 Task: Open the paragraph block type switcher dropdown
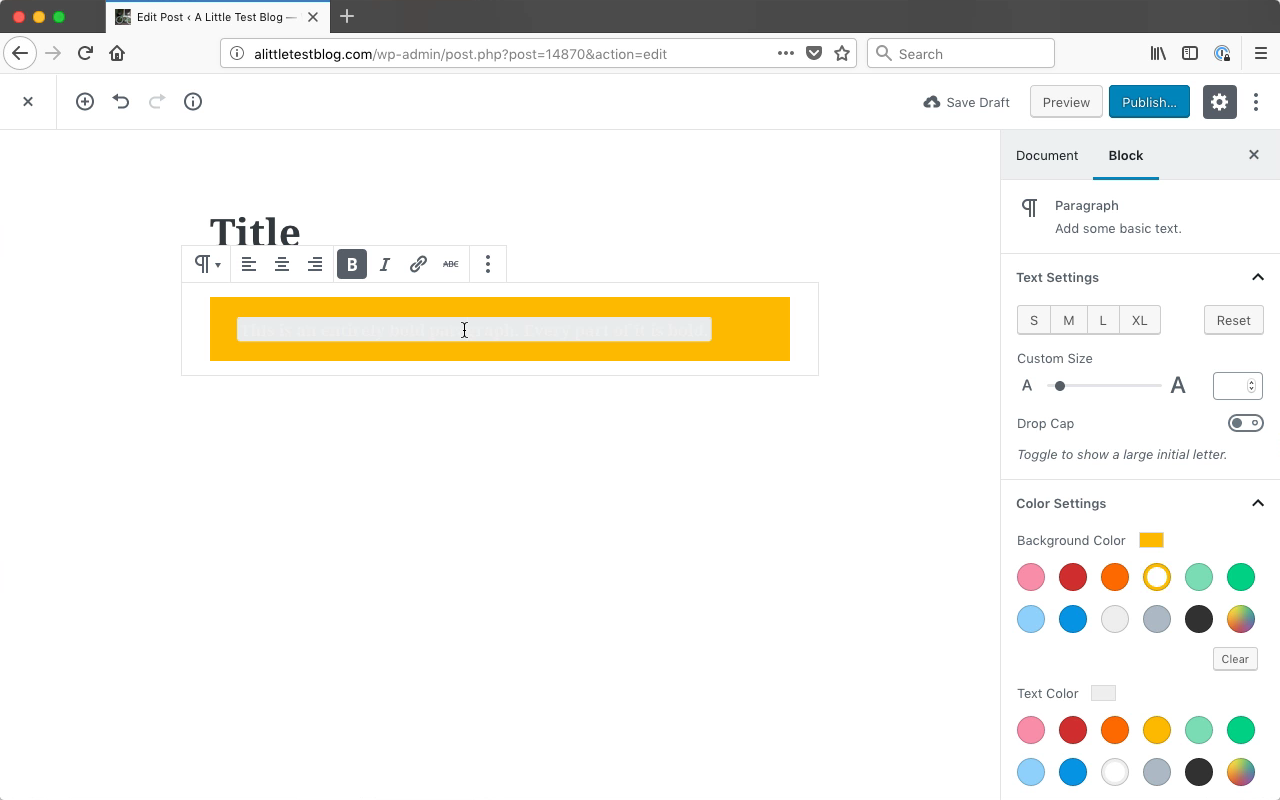[206, 264]
